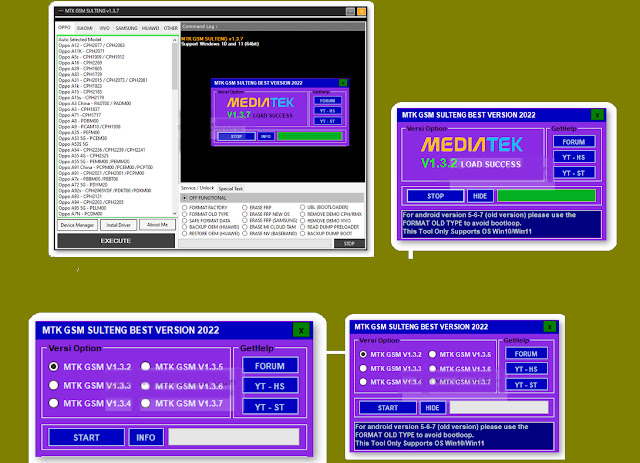The height and width of the screenshot is (463, 640).
Task: Click INFO in the V1.3.7 load success dialog
Action: (x=266, y=136)
